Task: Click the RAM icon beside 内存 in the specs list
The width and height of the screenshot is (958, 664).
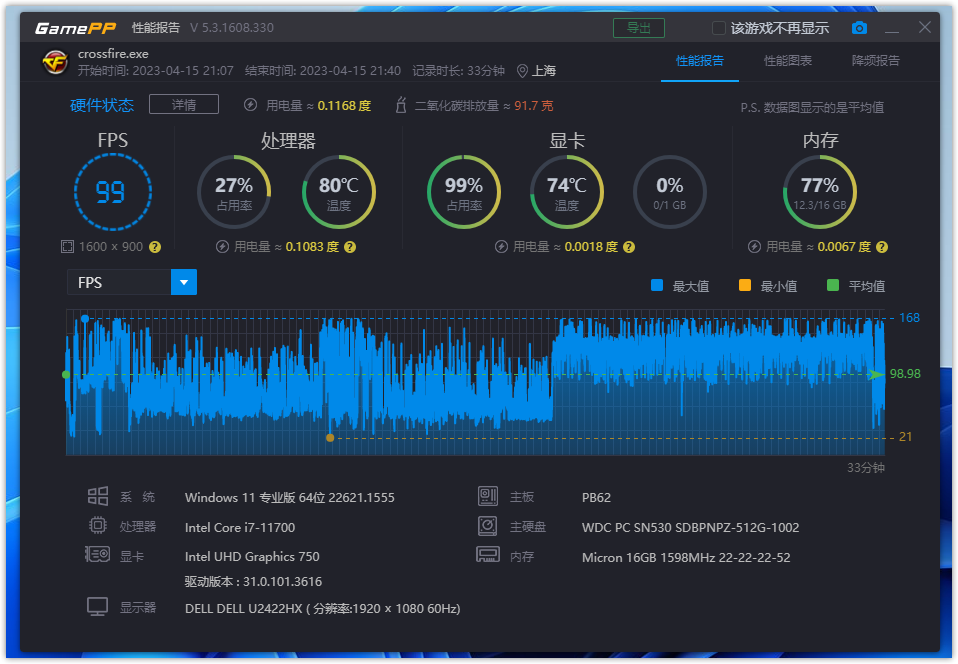Action: [488, 555]
